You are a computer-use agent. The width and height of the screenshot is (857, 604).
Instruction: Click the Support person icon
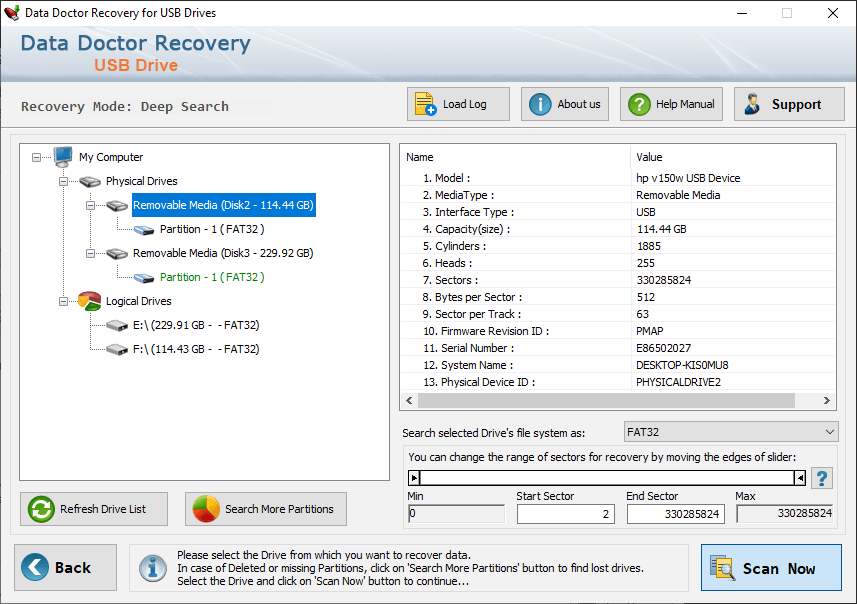click(x=753, y=104)
